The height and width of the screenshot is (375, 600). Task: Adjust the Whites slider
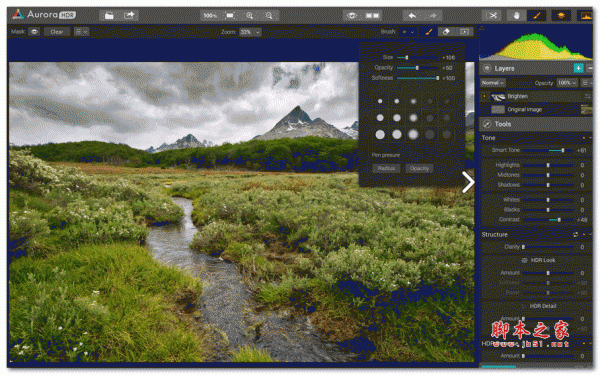pos(548,200)
